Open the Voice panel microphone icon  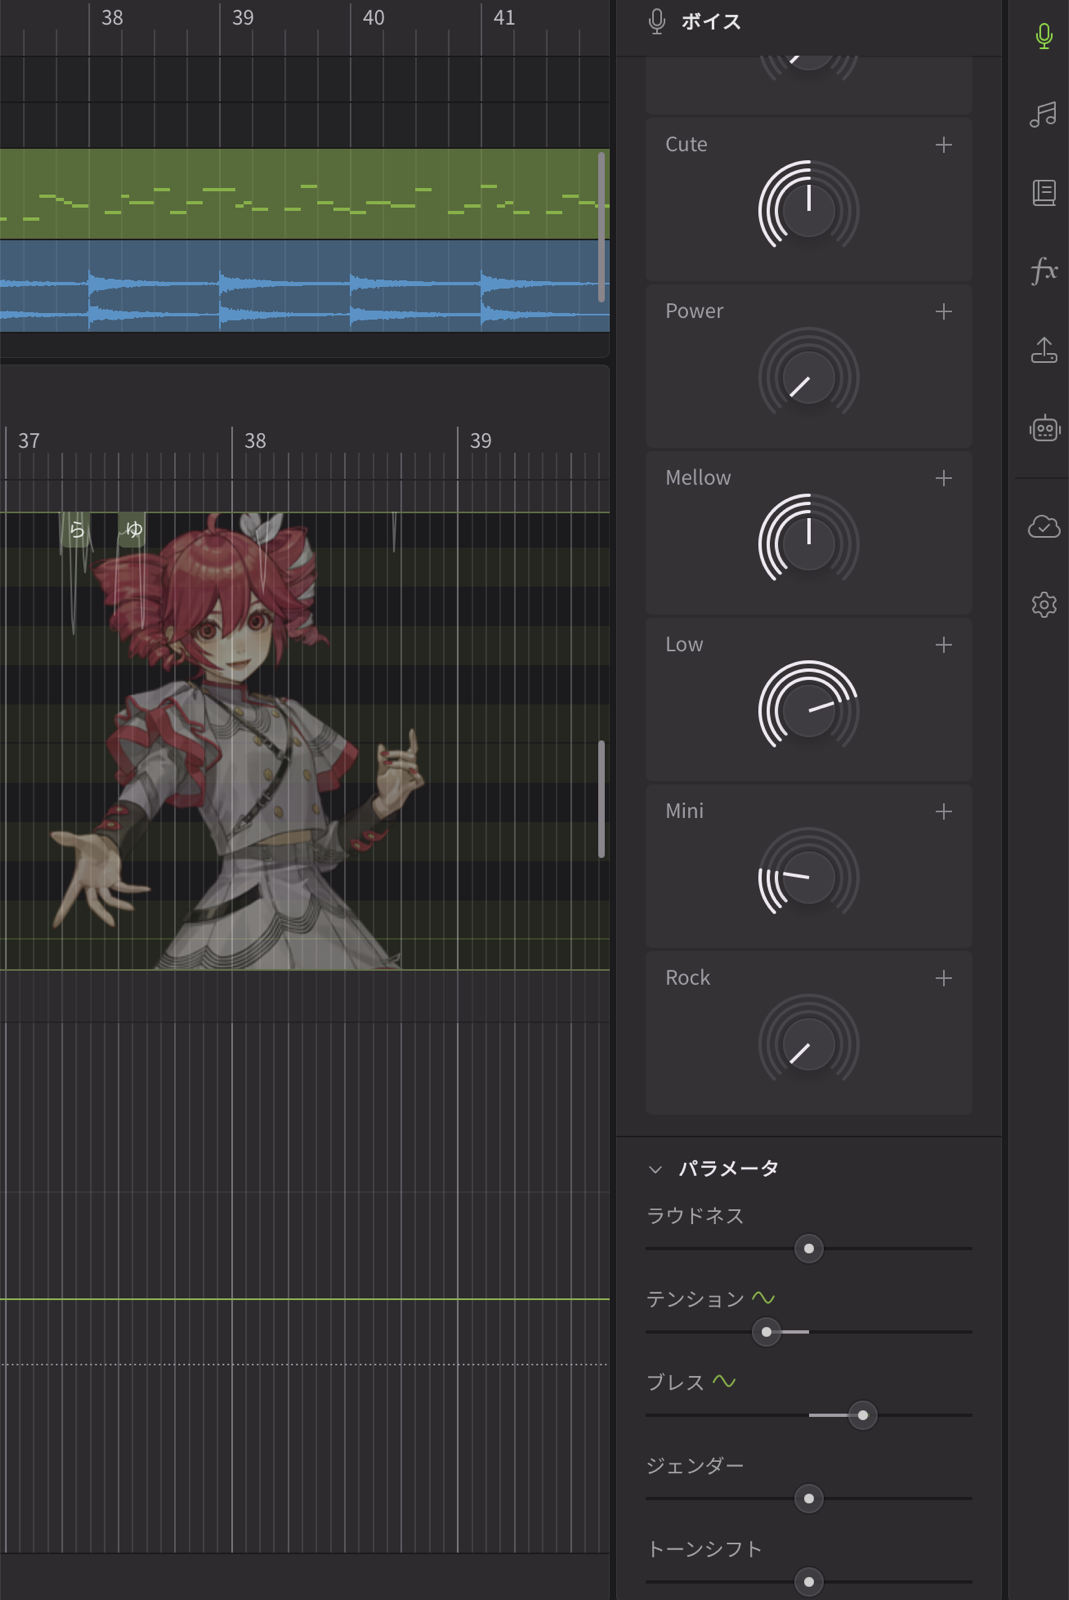(x=1043, y=36)
